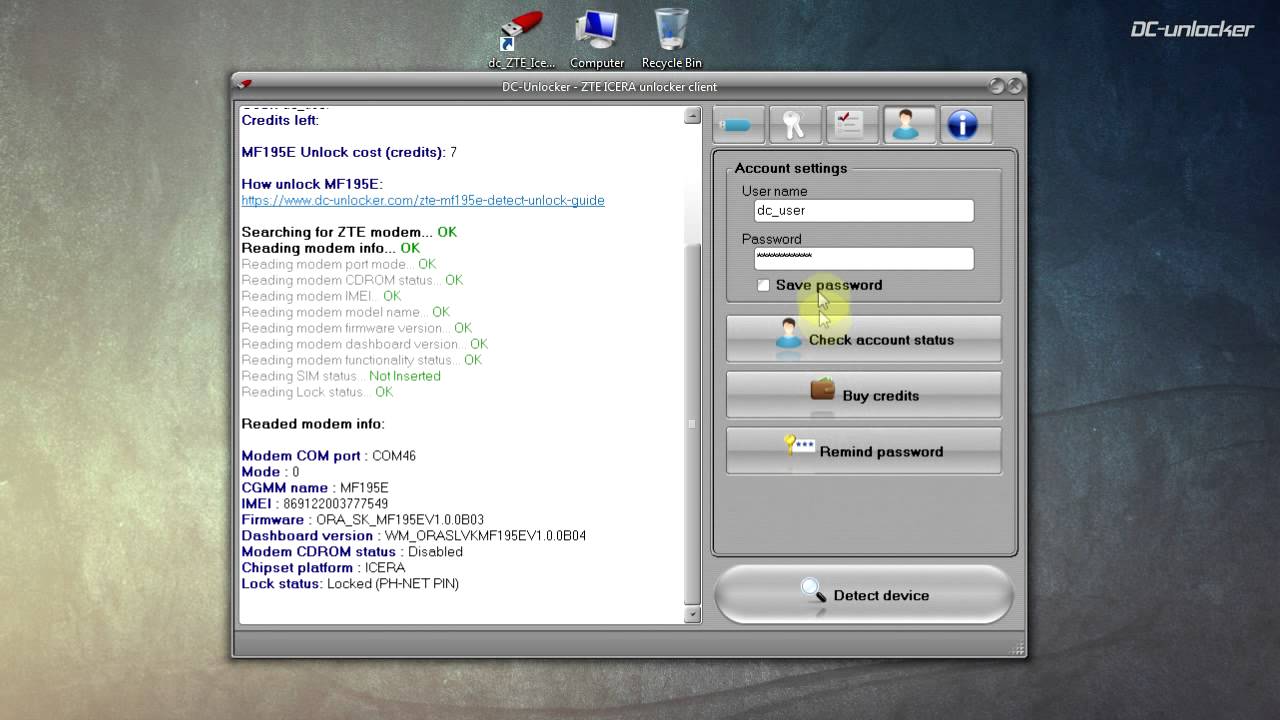1280x720 pixels.
Task: Click the Reading modem CDROM status line
Action: [x=352, y=280]
